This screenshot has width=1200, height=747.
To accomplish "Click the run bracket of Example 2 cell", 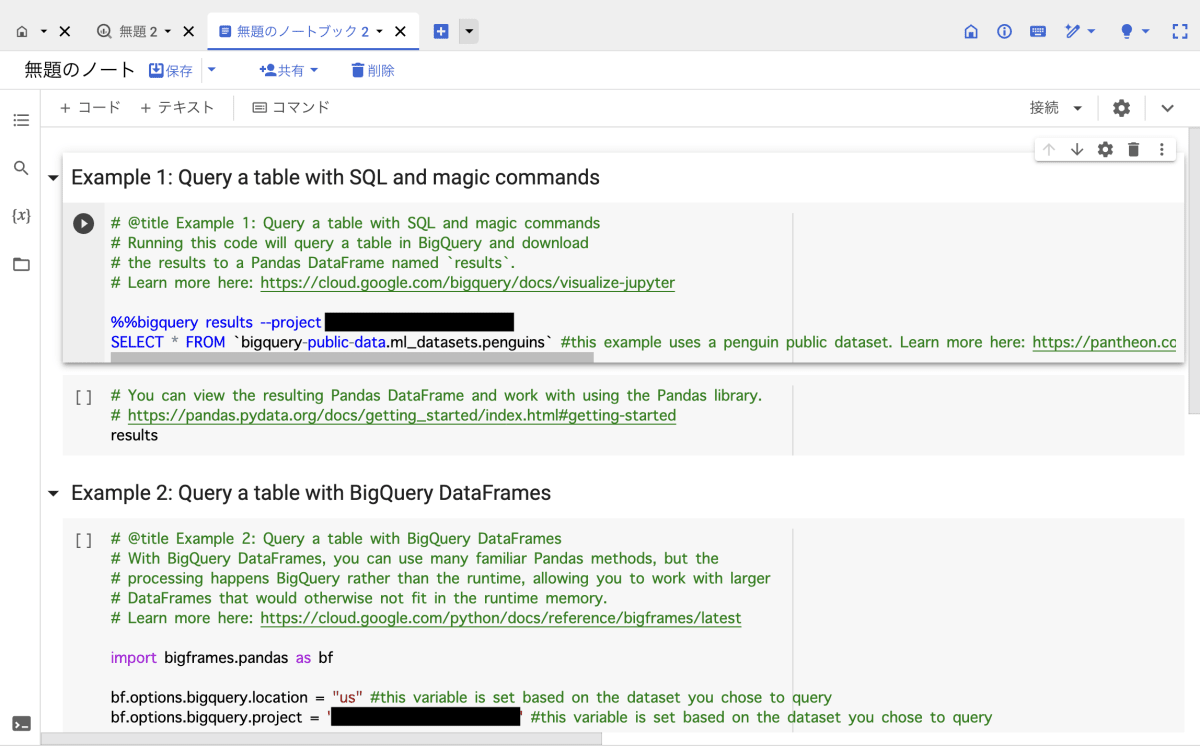I will point(84,540).
